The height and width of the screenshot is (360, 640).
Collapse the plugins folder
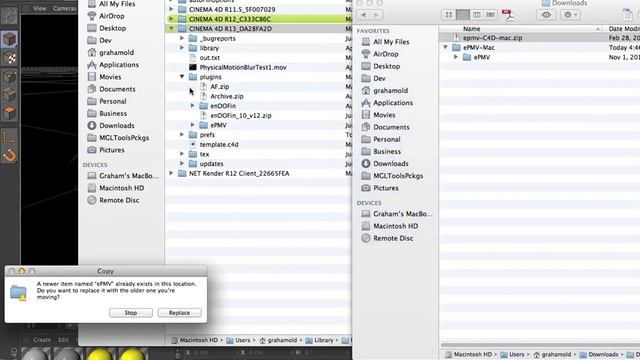pos(182,77)
